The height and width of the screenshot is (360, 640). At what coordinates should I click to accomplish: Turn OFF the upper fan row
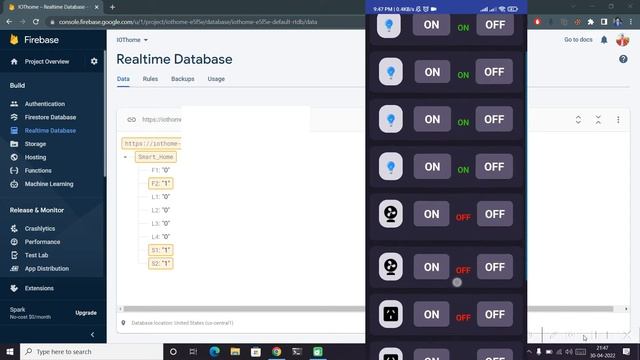[495, 214]
